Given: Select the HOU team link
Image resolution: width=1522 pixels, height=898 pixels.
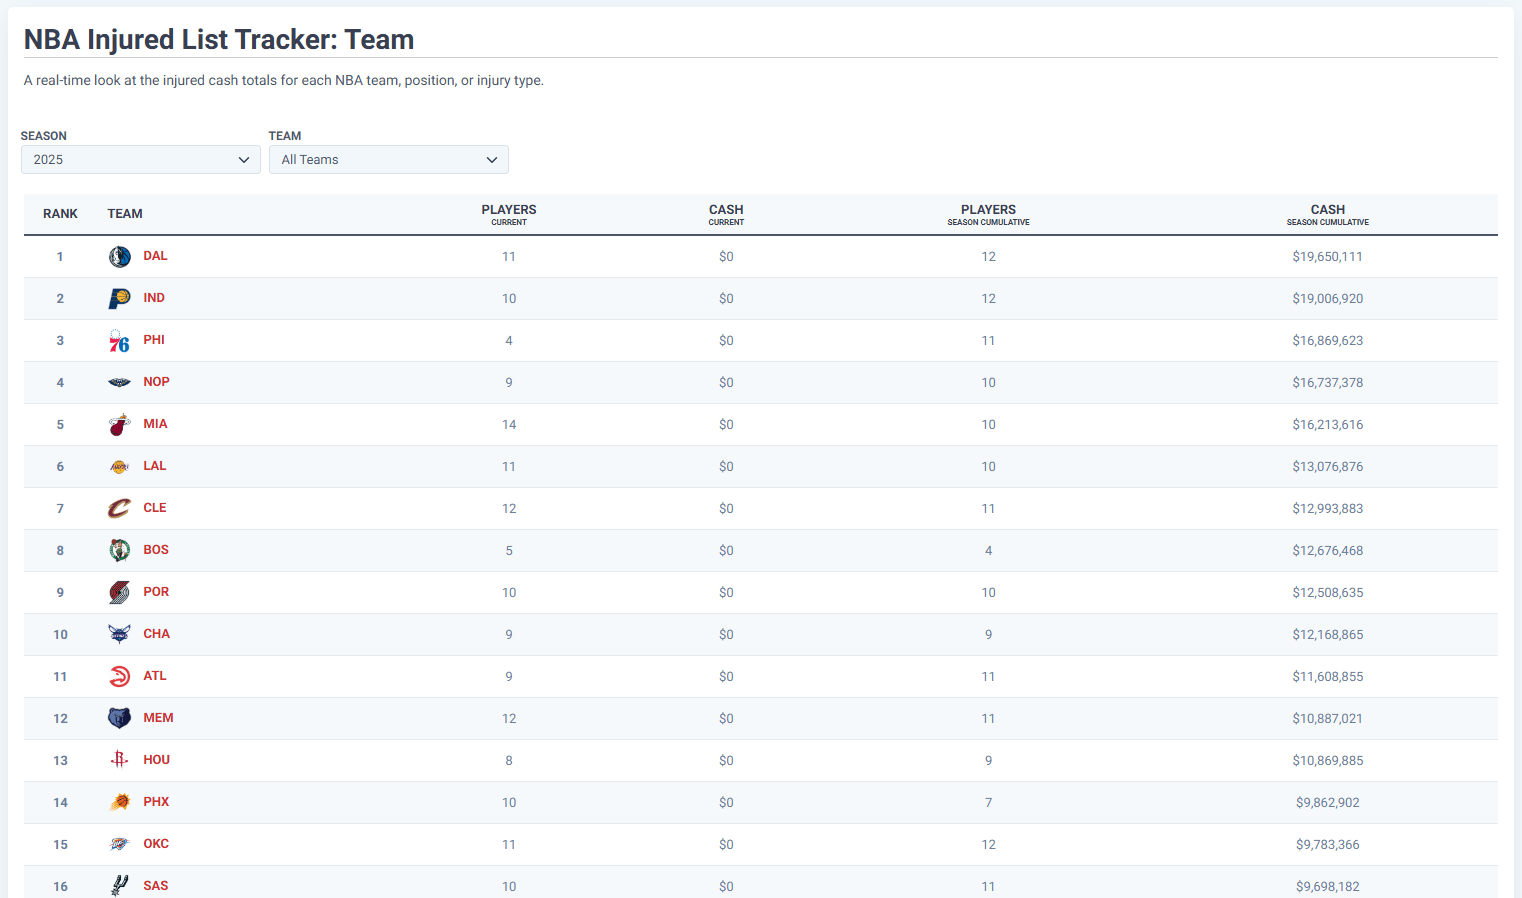Looking at the screenshot, I should tap(156, 760).
